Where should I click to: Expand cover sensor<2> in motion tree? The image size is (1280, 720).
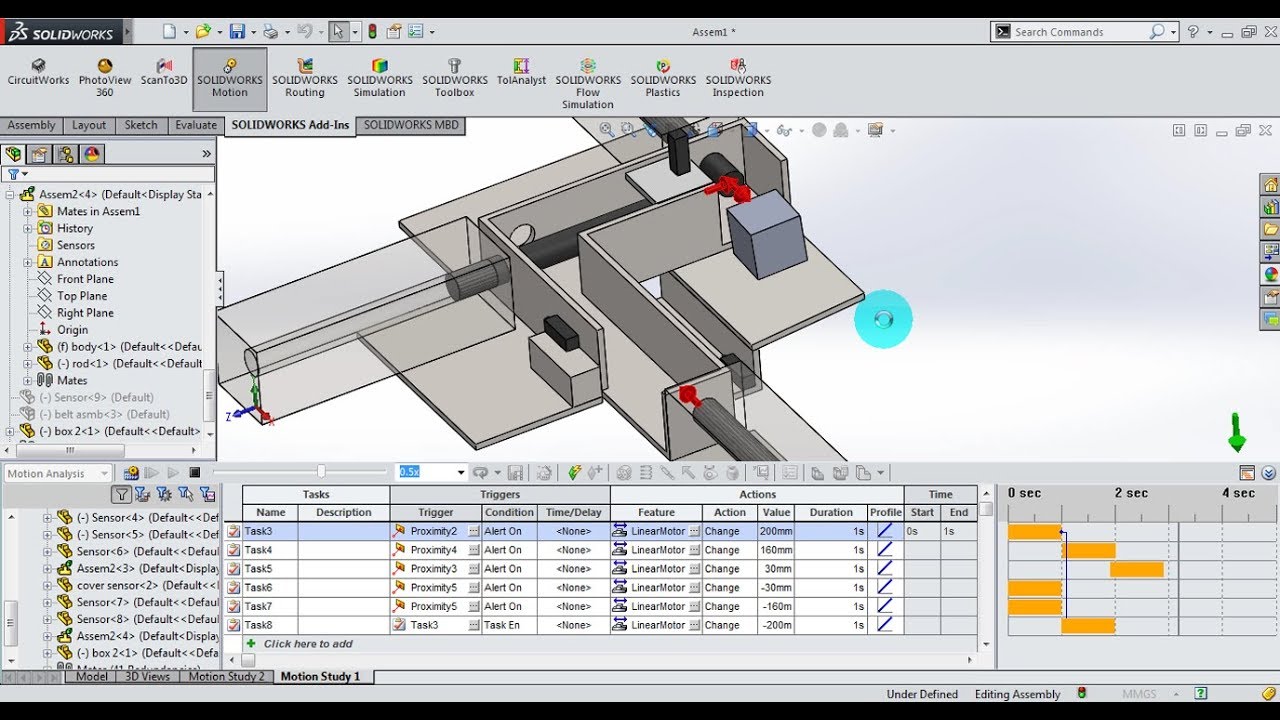point(47,586)
